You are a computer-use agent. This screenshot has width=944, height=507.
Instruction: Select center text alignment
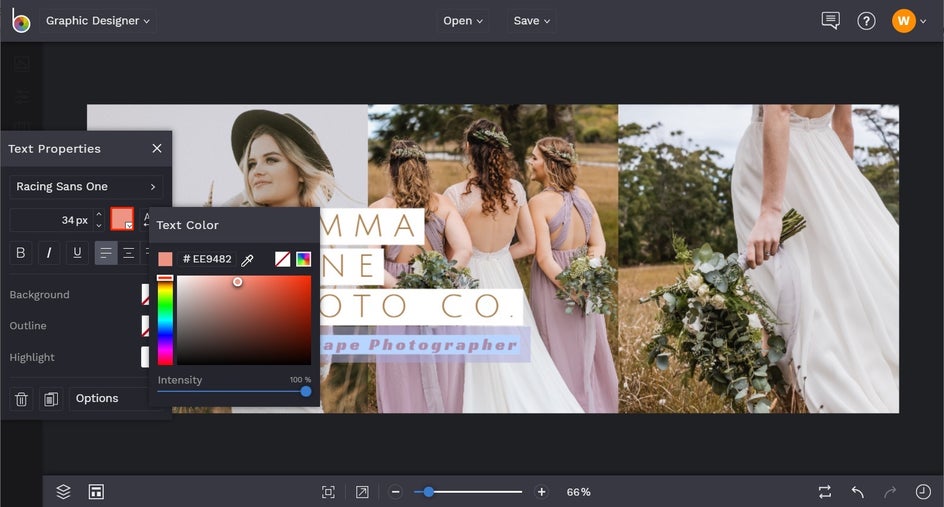[128, 253]
